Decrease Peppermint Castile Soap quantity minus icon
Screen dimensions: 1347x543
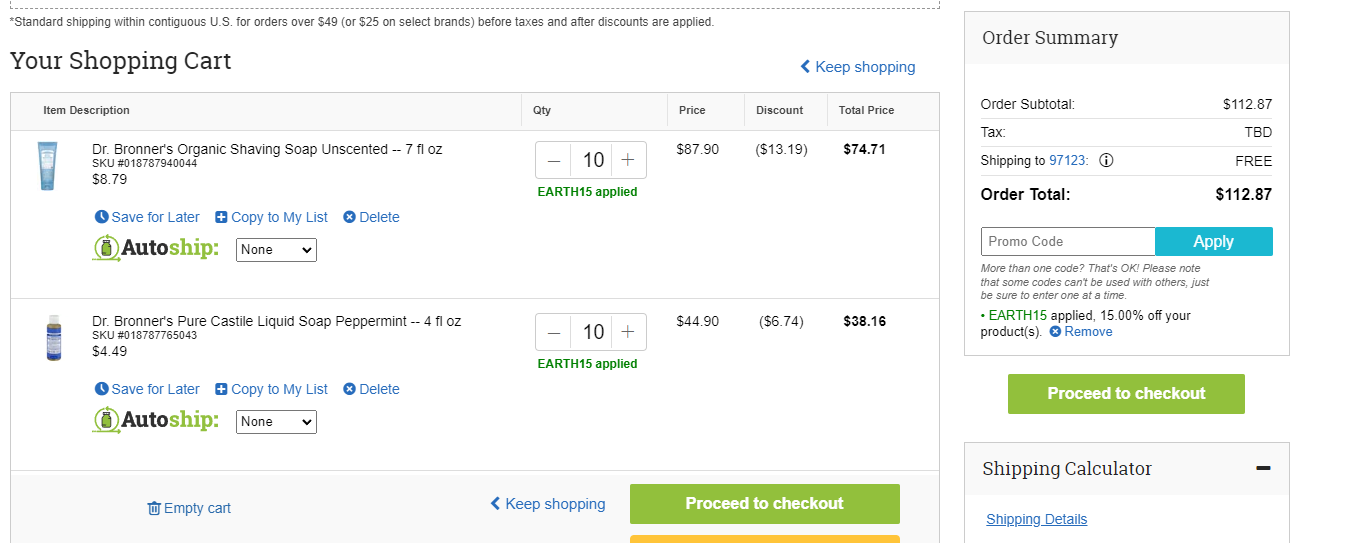point(554,332)
